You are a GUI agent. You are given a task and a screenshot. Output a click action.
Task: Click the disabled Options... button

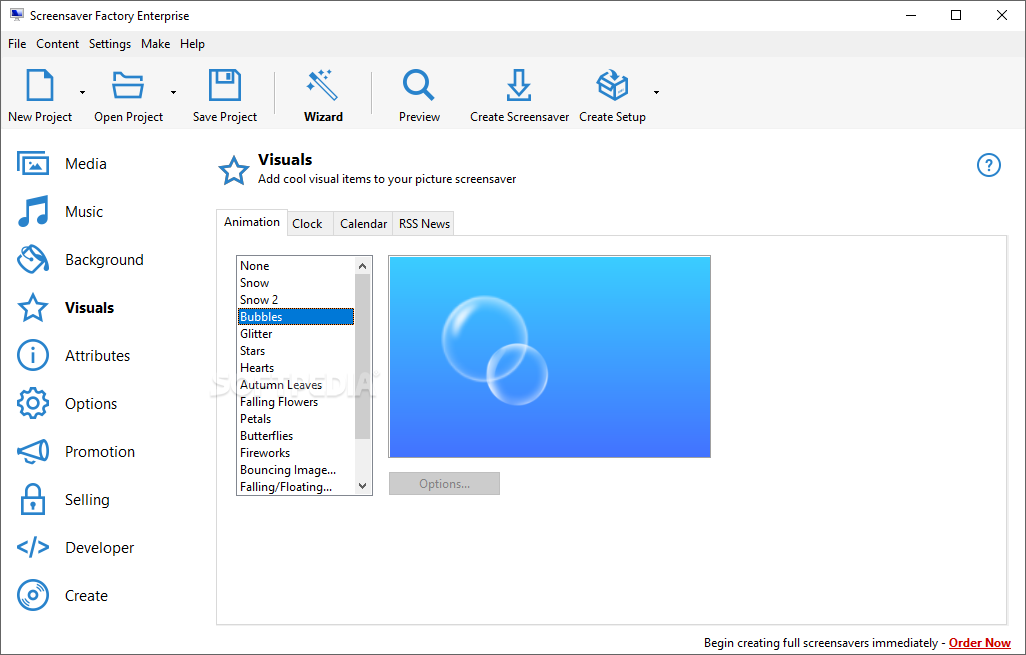pos(444,484)
